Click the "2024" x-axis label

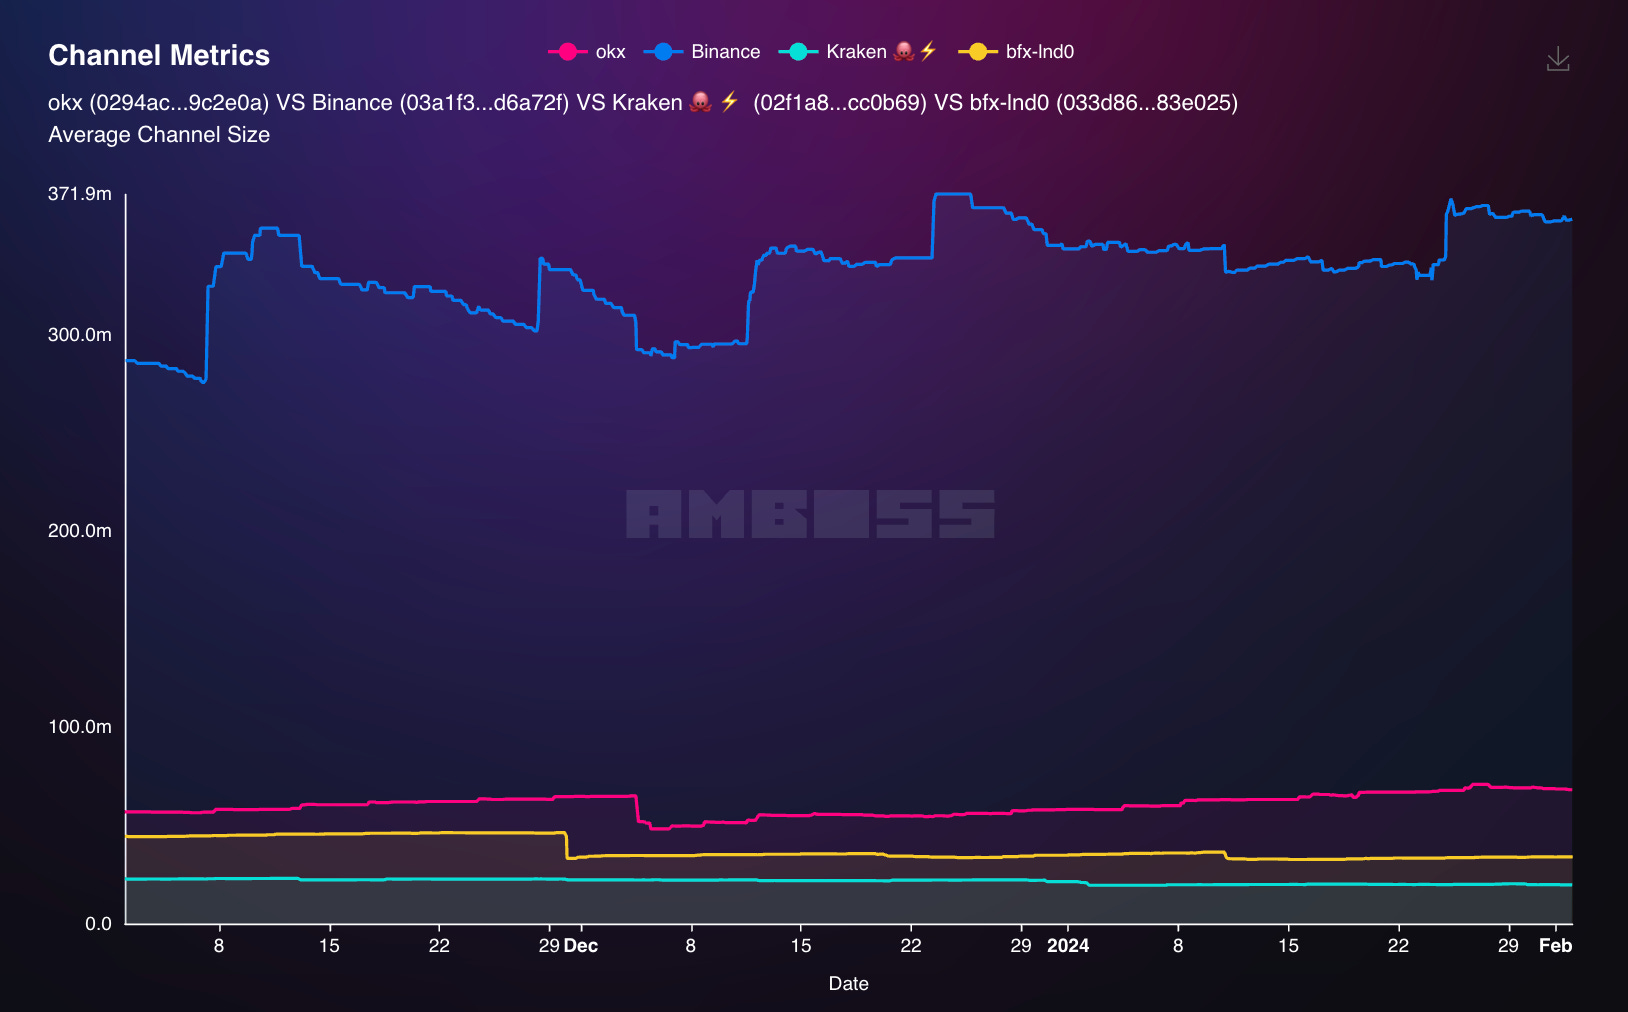pyautogui.click(x=1068, y=946)
